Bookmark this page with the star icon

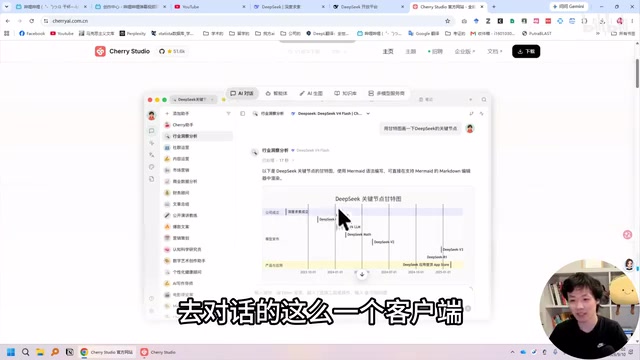(447, 21)
